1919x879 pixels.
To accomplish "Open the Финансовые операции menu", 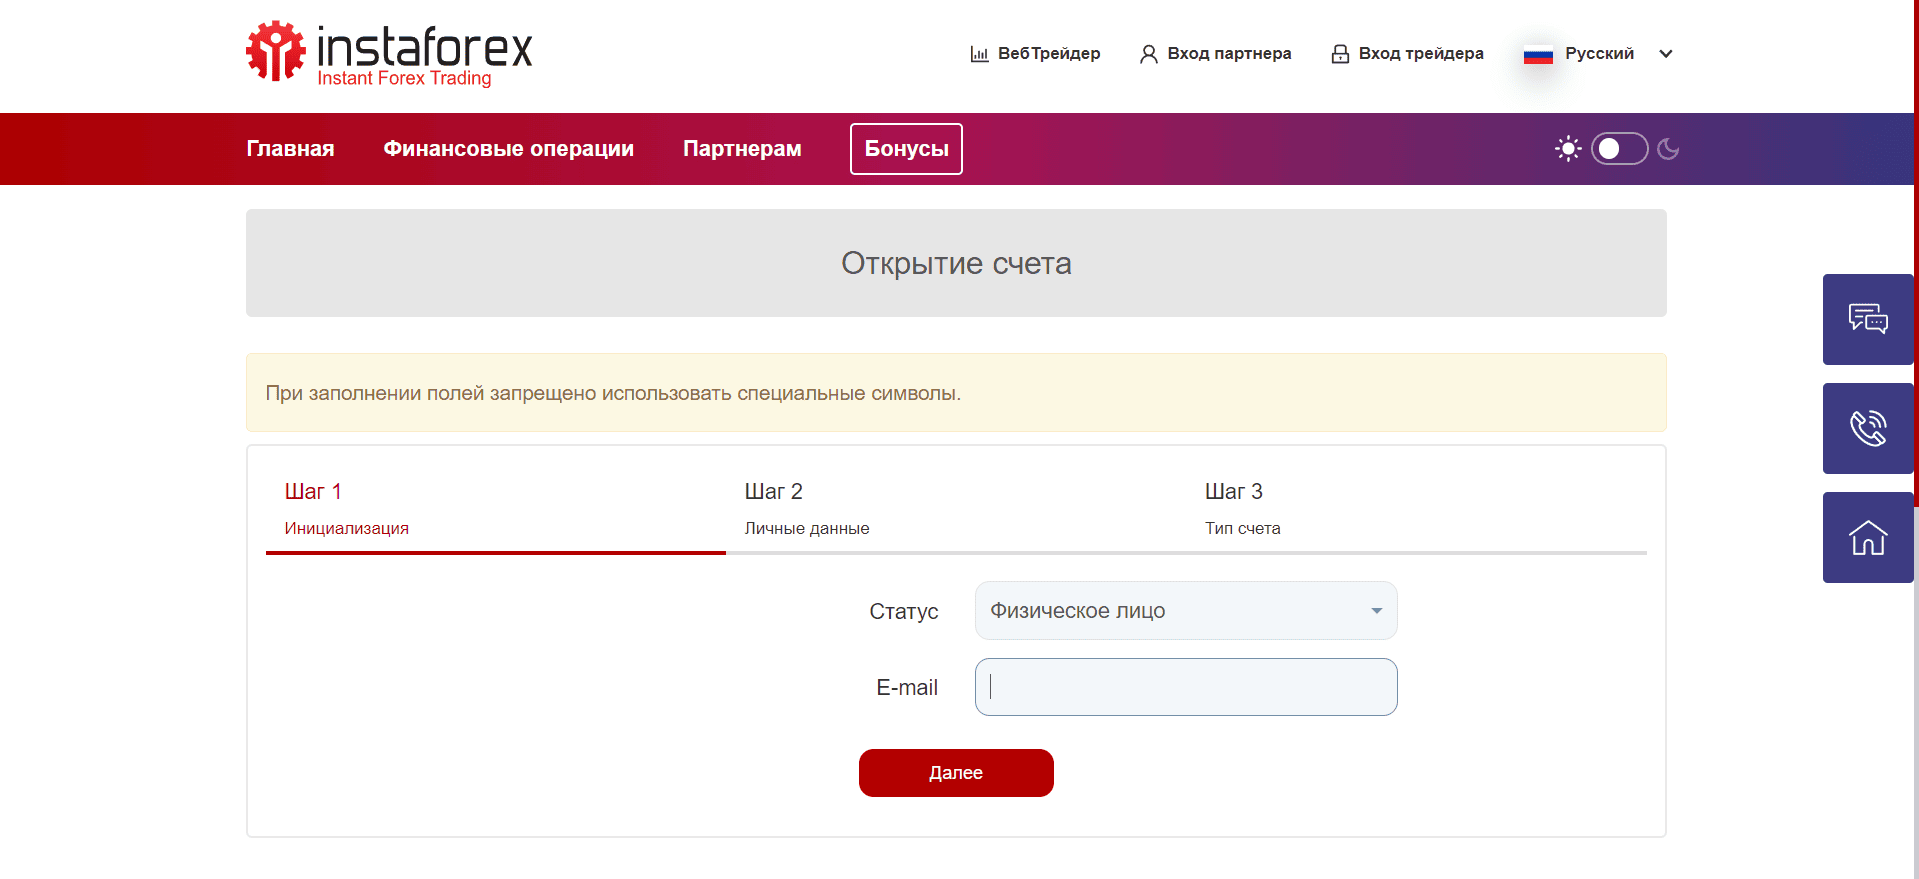I will click(x=508, y=149).
